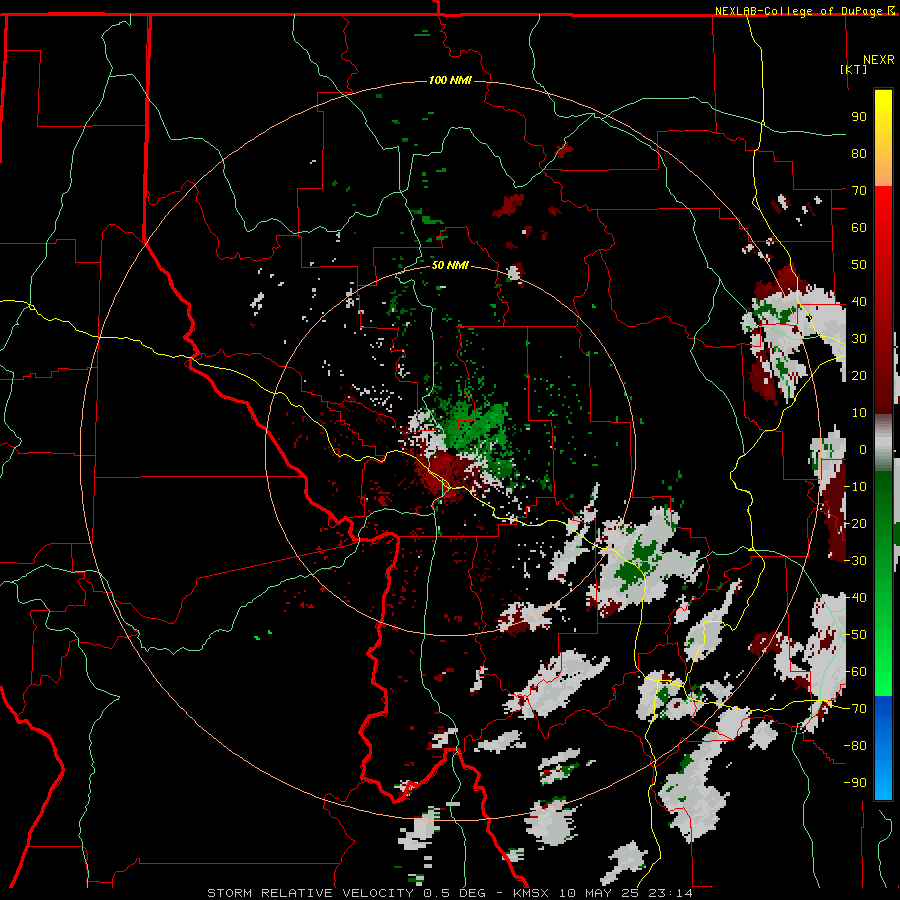Viewport: 900px width, 900px height.
Task: Click the -70 scale value
Action: [x=856, y=709]
